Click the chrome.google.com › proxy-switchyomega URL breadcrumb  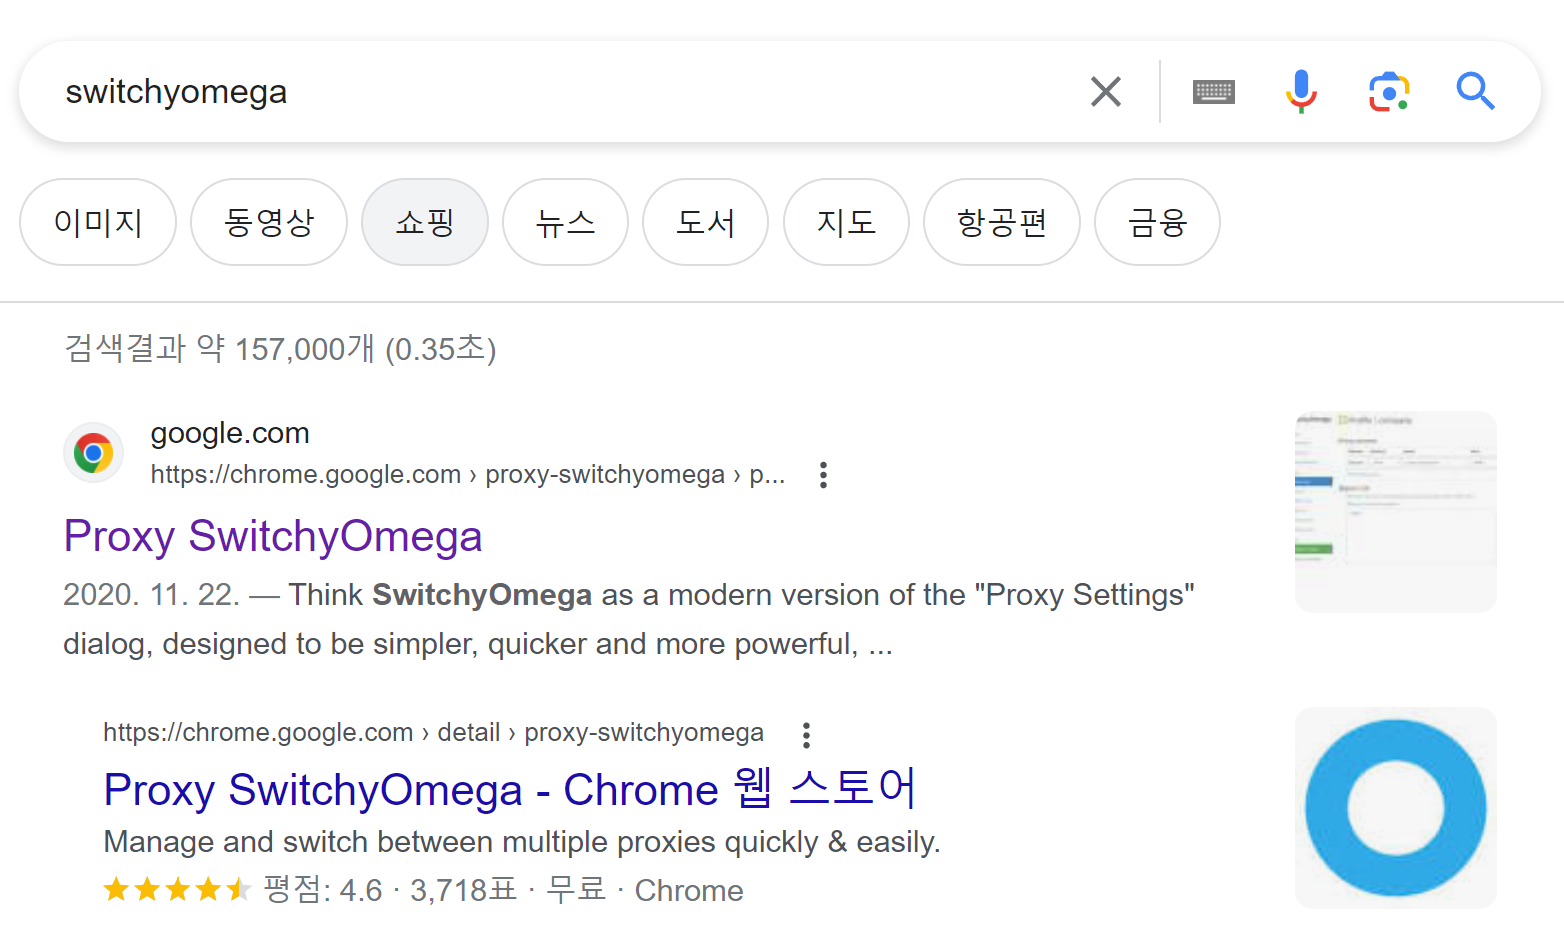(468, 475)
